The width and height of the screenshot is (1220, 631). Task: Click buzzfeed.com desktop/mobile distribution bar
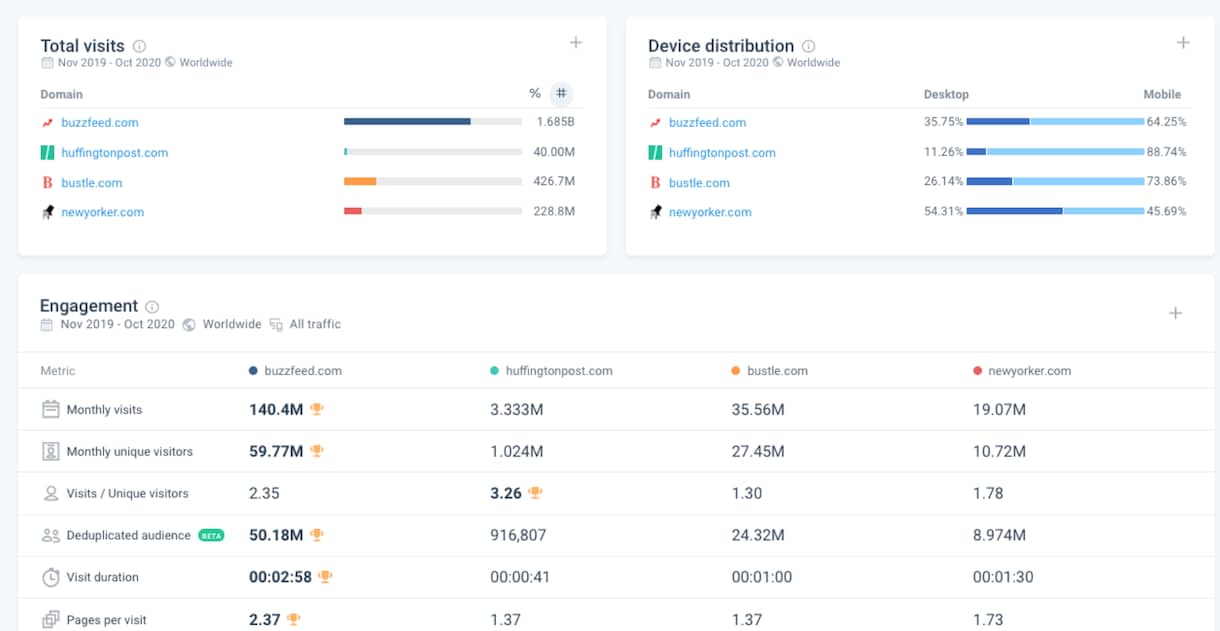tap(1055, 122)
